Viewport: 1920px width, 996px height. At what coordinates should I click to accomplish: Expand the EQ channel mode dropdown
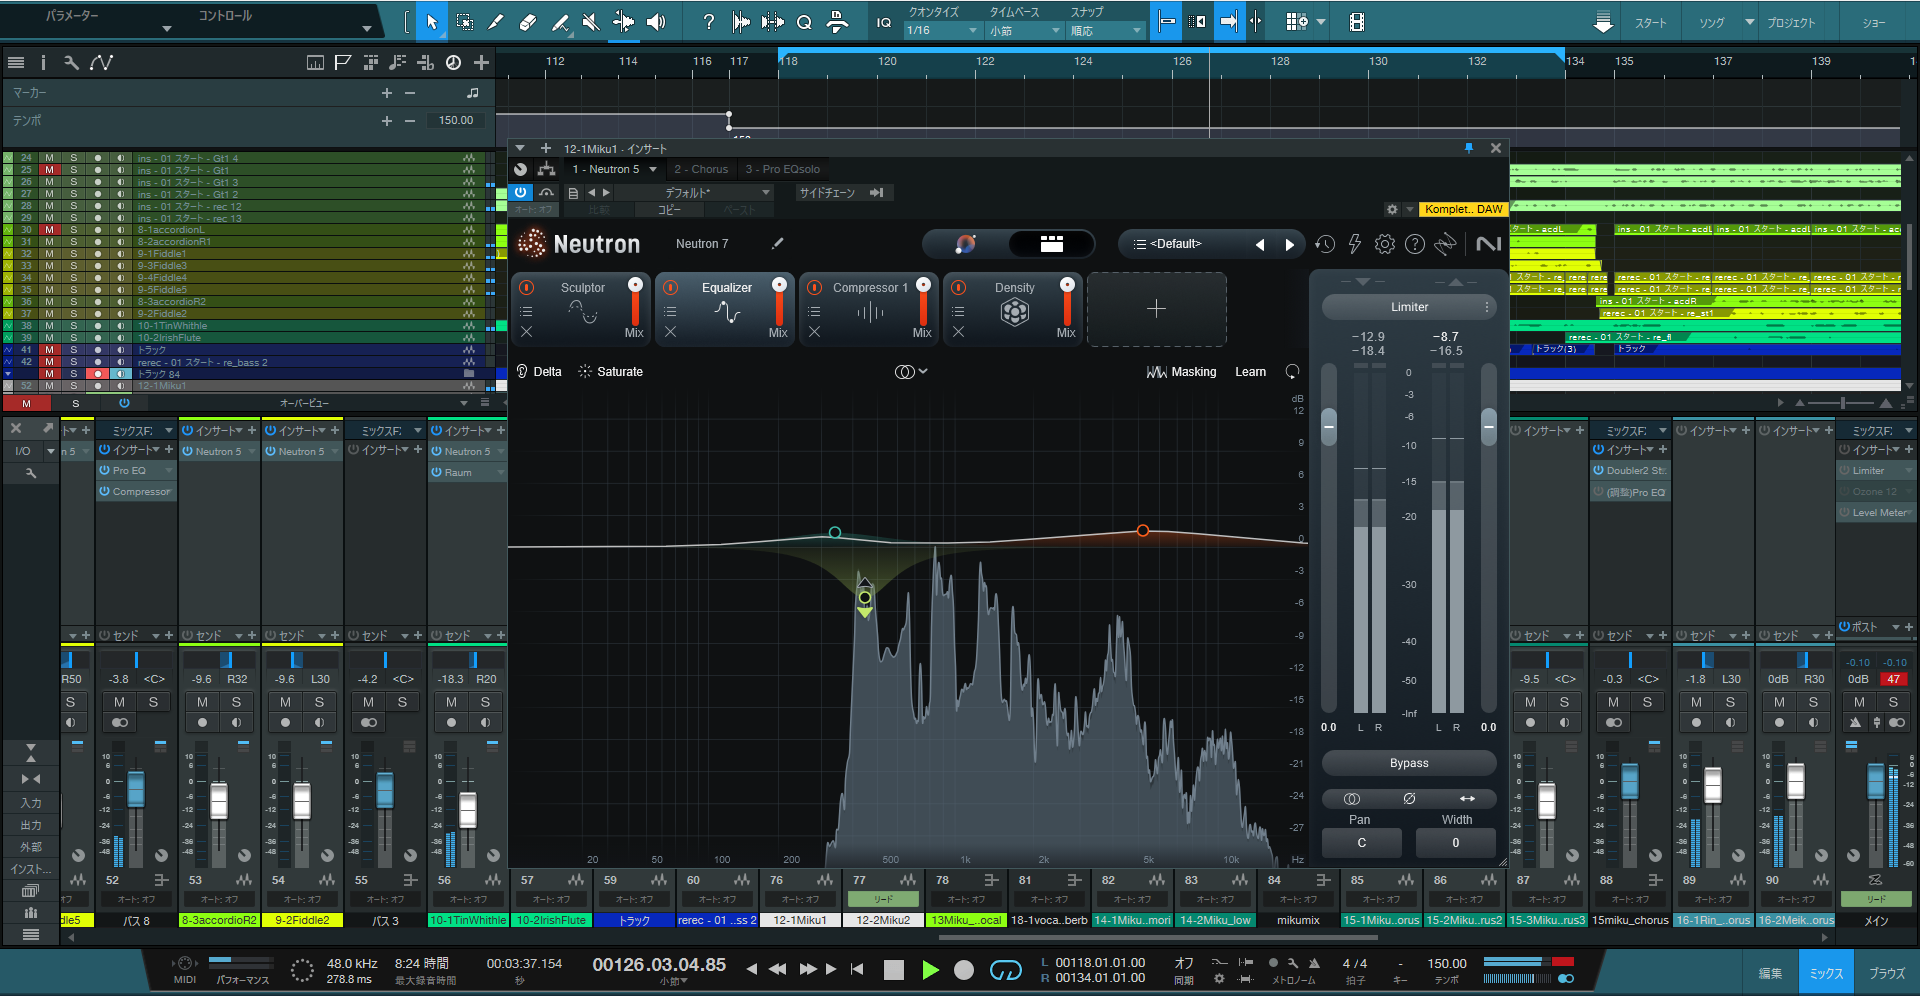point(911,372)
